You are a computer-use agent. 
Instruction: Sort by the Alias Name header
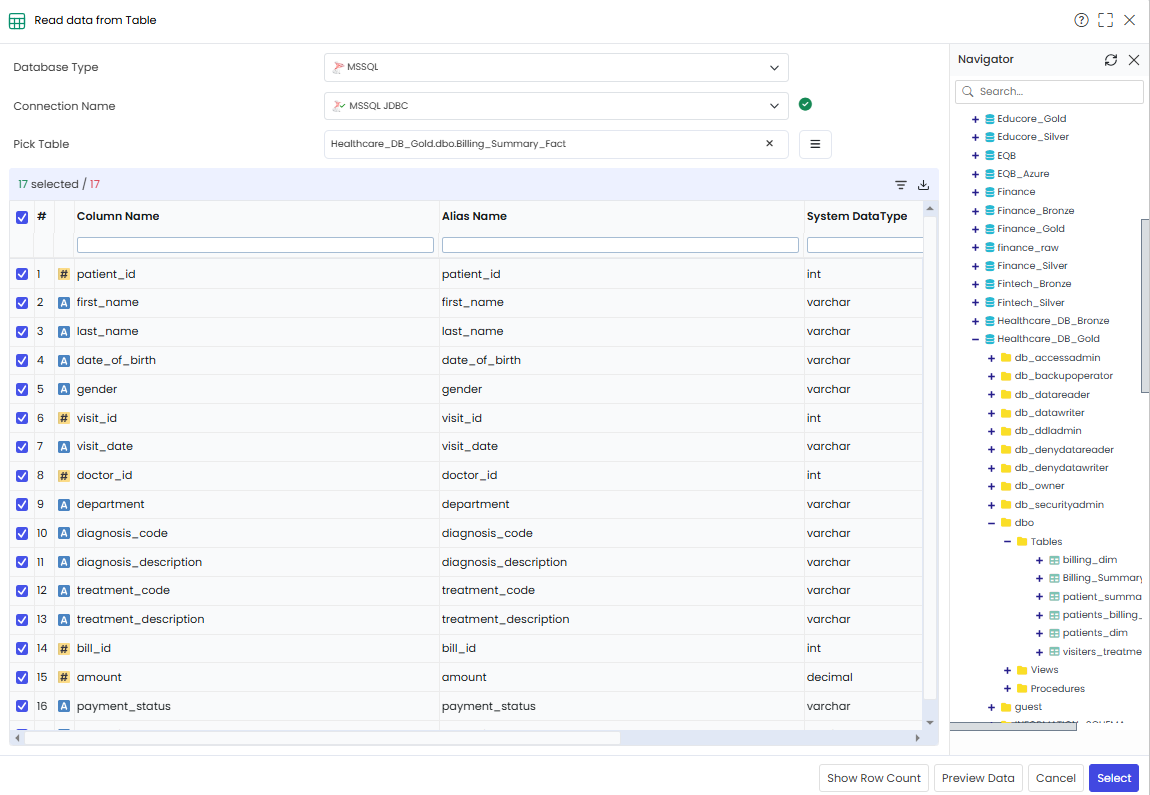(474, 216)
